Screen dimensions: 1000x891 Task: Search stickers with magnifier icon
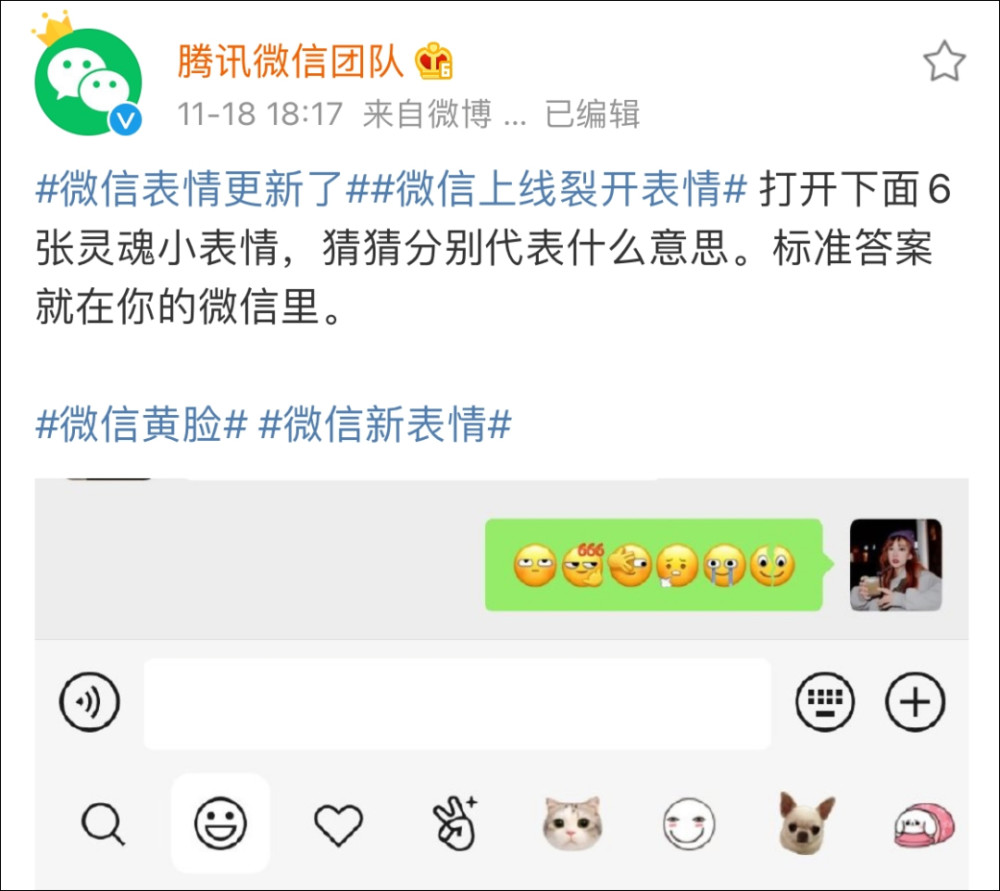pos(103,823)
